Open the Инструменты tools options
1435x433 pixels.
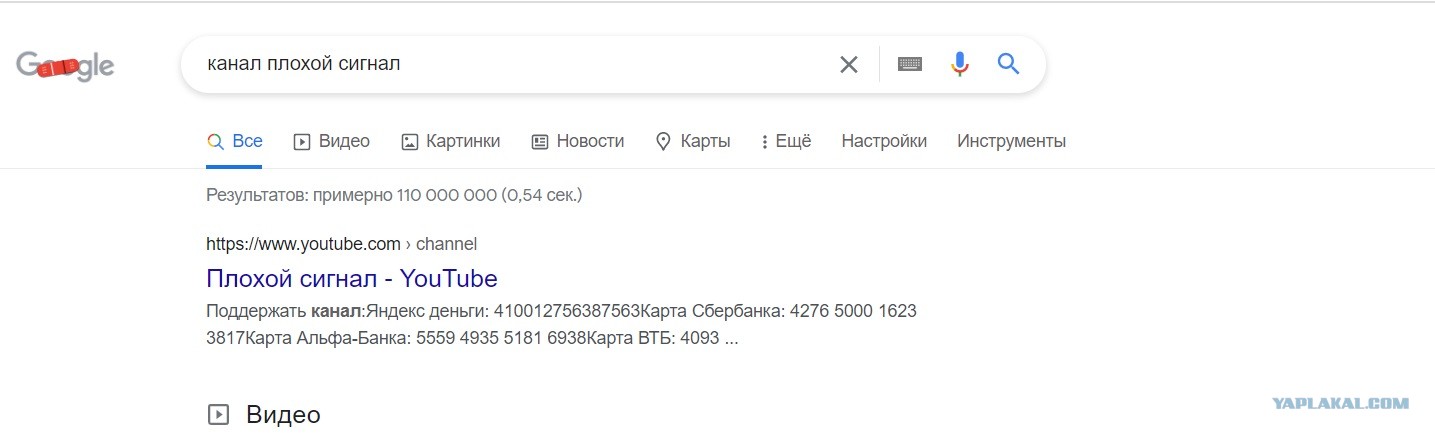click(1011, 141)
